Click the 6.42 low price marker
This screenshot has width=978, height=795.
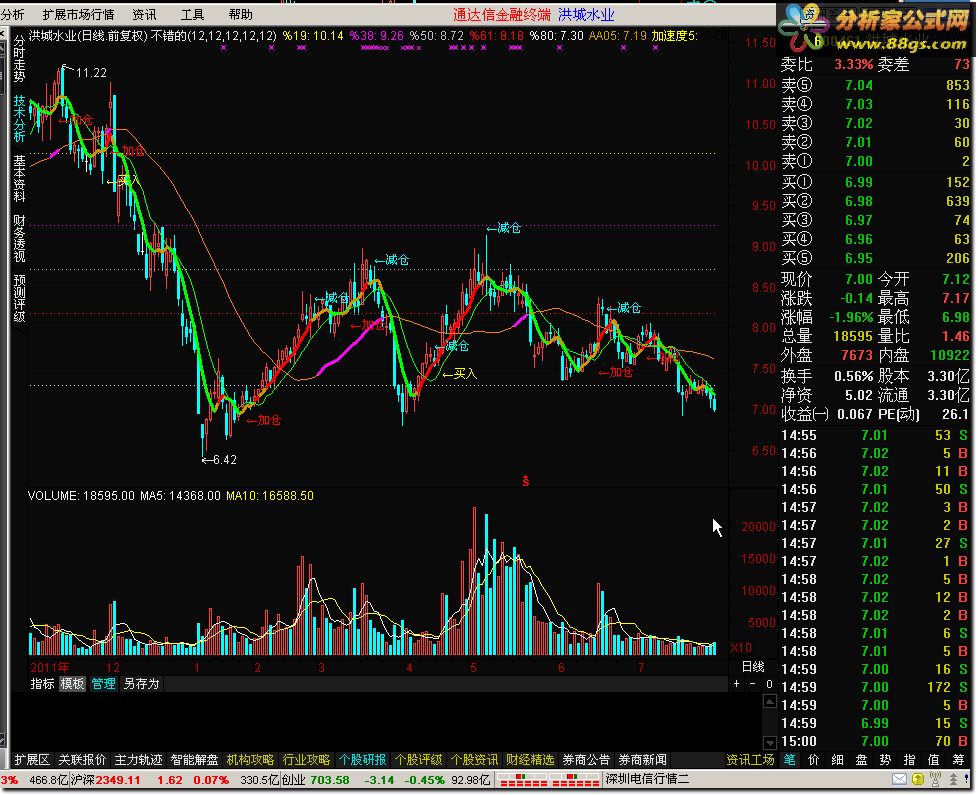tap(225, 460)
